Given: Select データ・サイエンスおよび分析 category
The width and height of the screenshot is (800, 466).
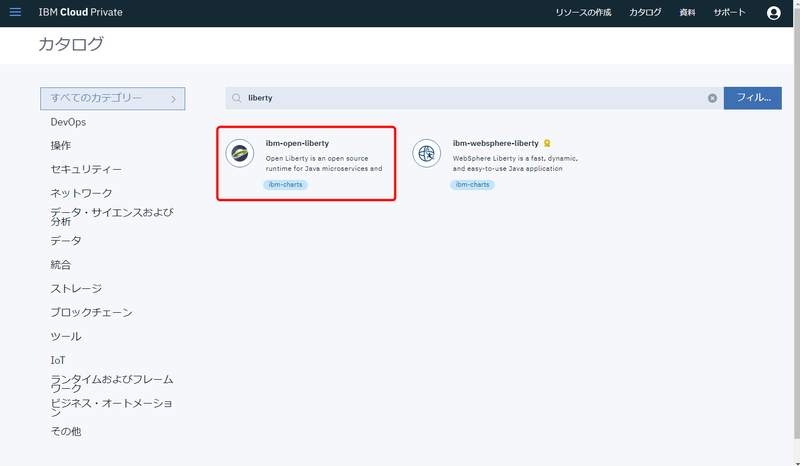Looking at the screenshot, I should click(112, 216).
